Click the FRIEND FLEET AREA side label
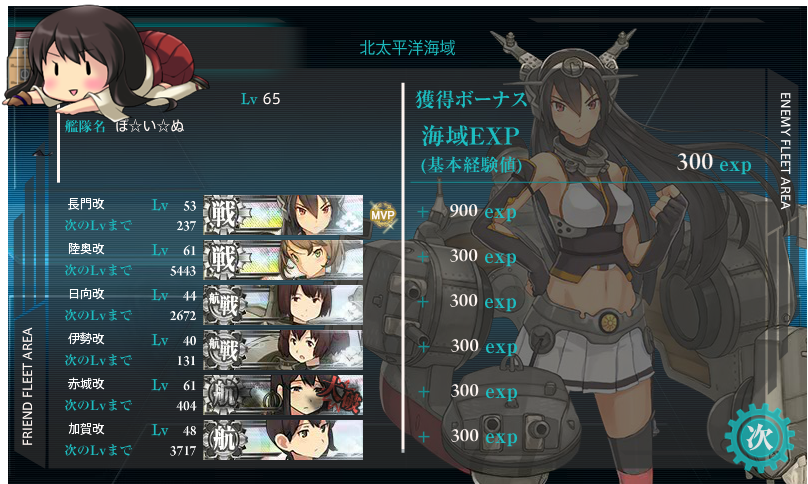This screenshot has height=484, width=808. [x=27, y=387]
